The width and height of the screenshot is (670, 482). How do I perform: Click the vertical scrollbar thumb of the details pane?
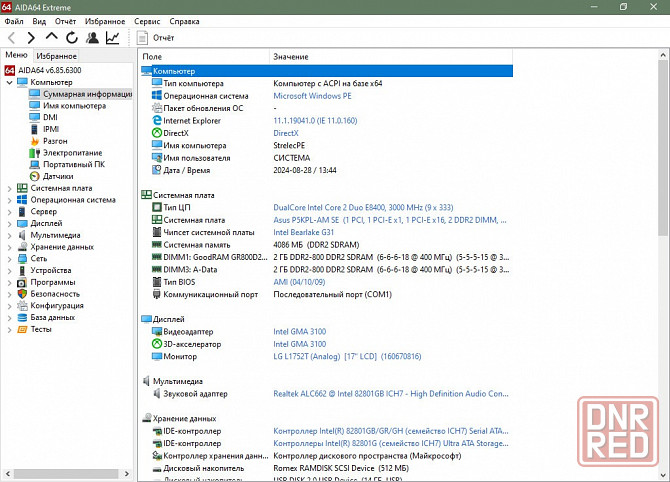663,147
